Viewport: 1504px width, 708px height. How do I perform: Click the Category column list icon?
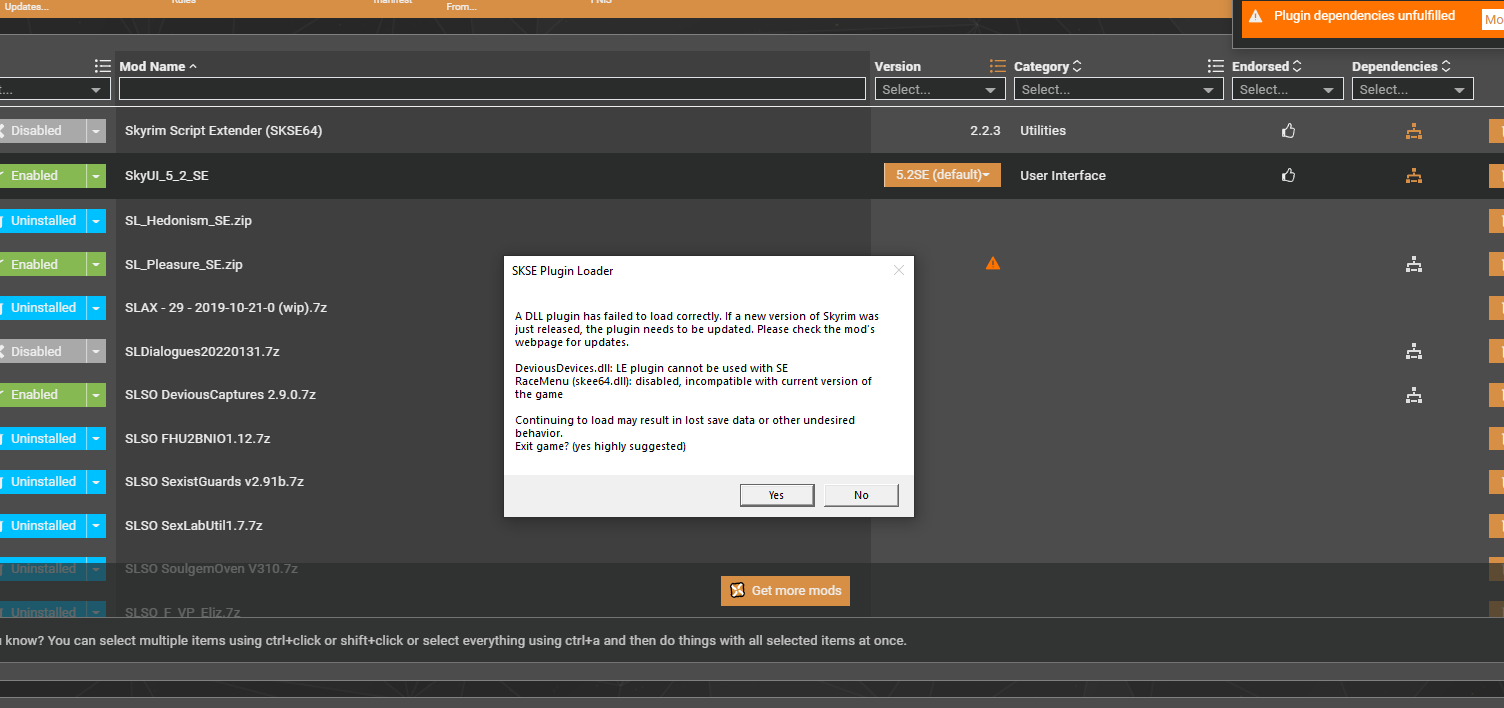[x=1215, y=66]
